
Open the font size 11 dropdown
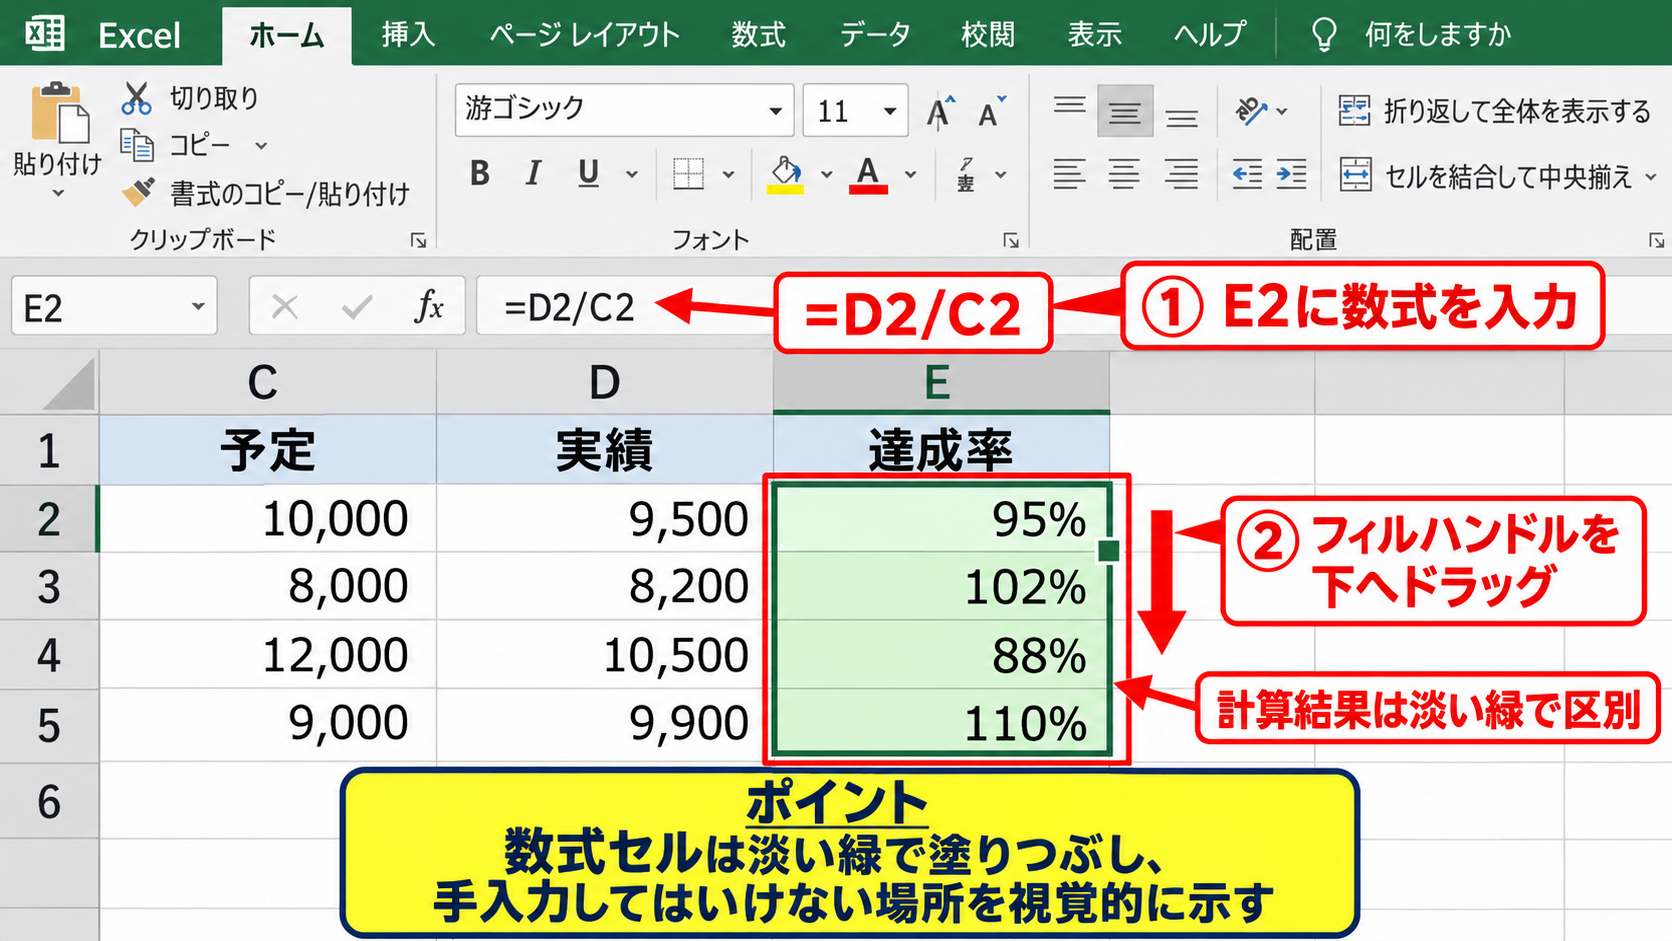coord(889,111)
